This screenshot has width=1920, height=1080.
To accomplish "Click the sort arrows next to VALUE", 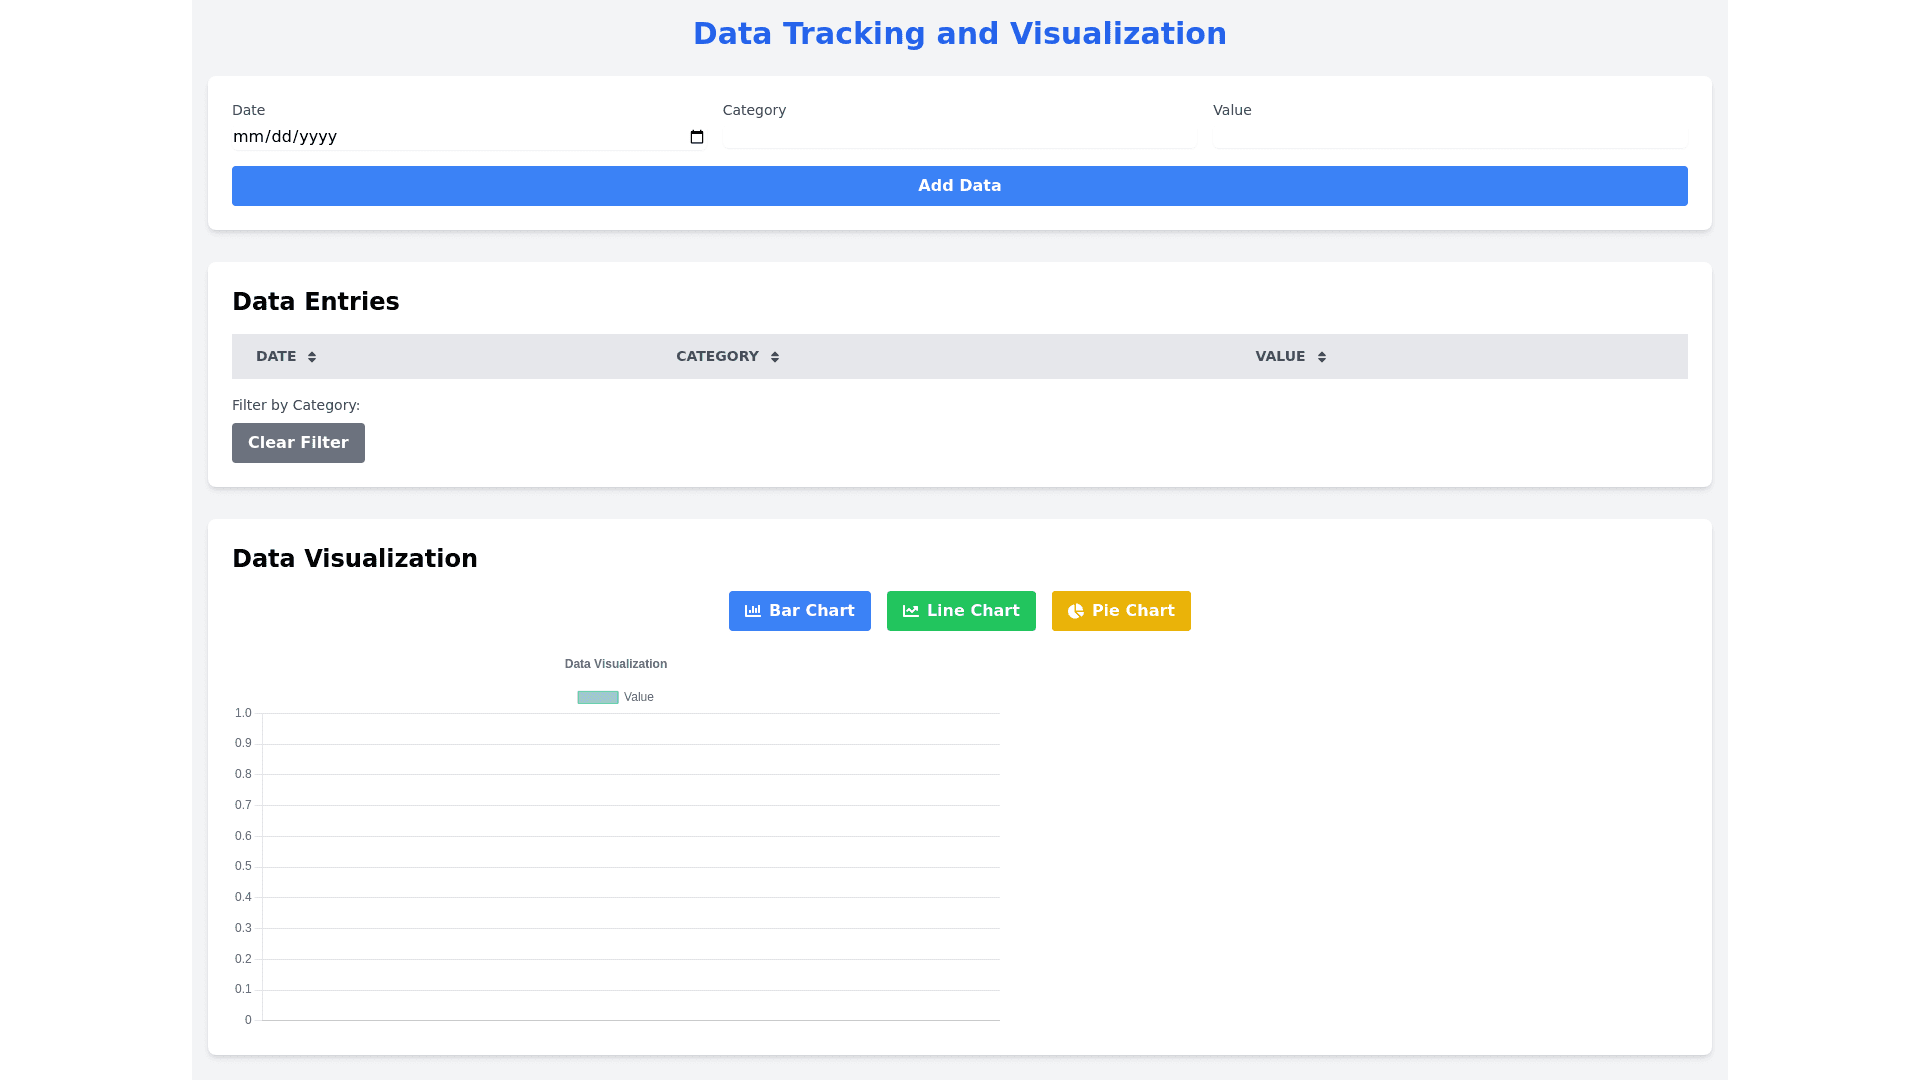I will [1322, 357].
